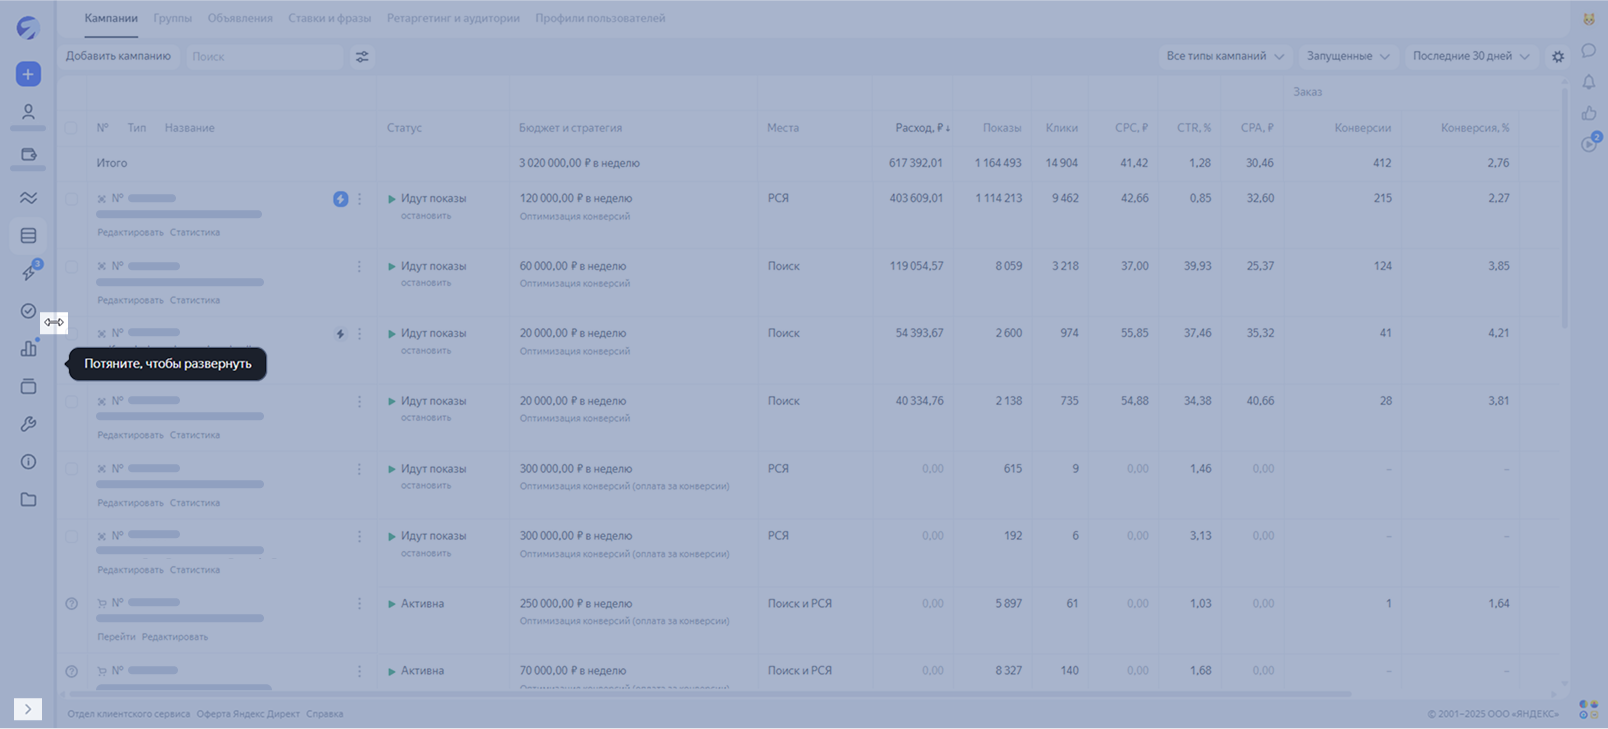The height and width of the screenshot is (729, 1608).
Task: Open the Все типы кампаний dropdown
Action: (x=1225, y=56)
